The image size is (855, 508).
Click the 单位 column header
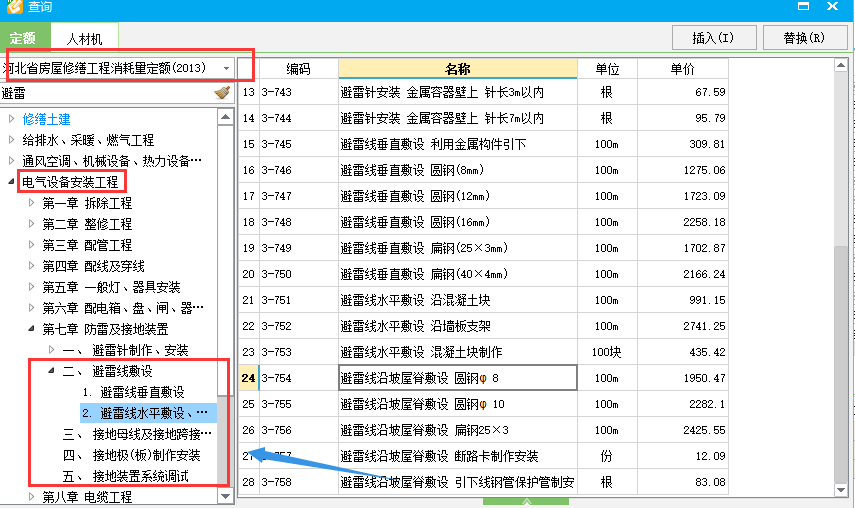607,69
